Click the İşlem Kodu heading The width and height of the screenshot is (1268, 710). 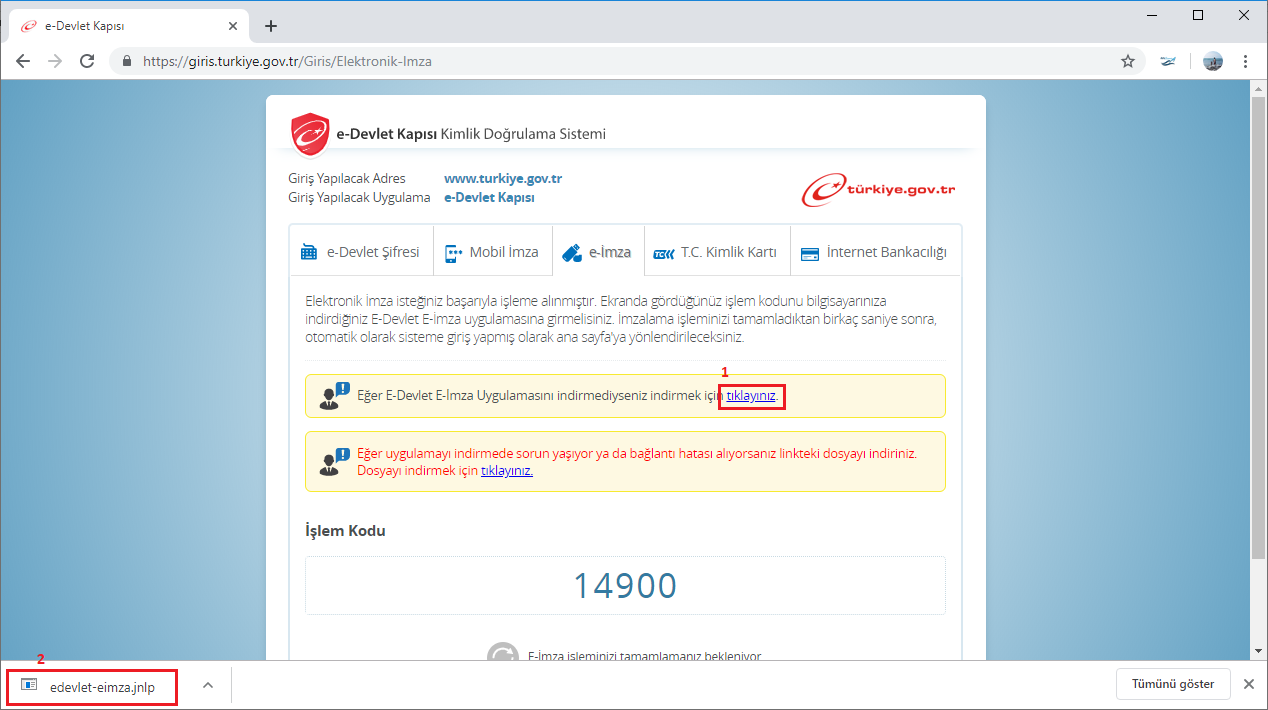345,531
